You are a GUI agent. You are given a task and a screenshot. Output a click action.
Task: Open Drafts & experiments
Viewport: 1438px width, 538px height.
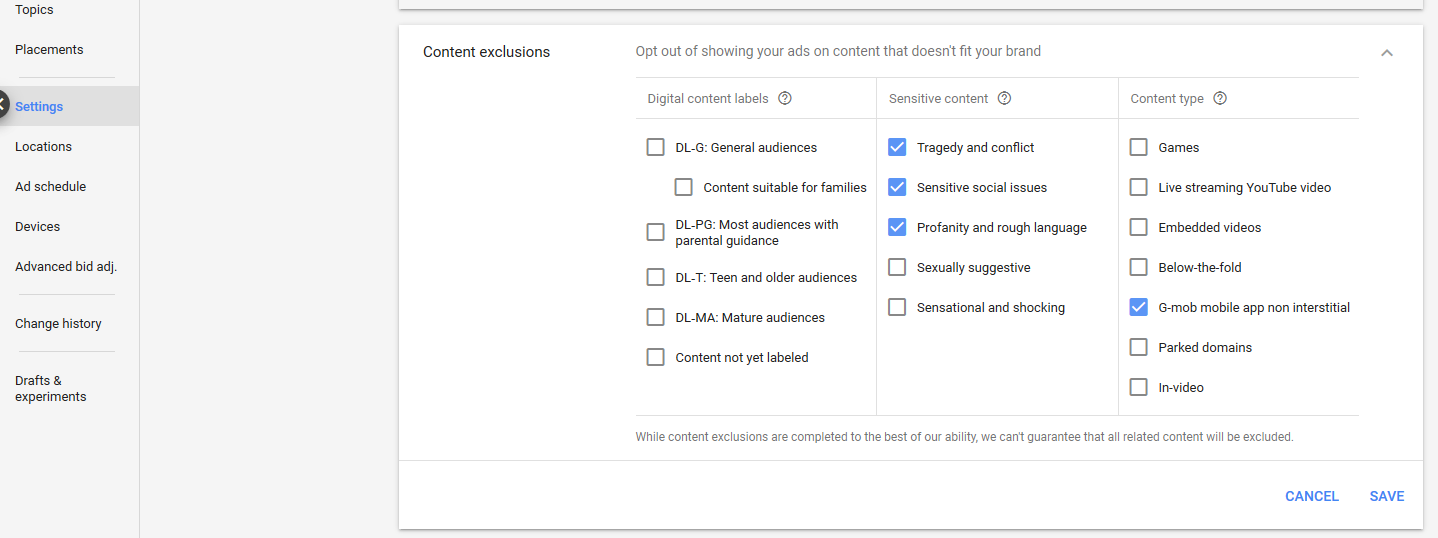tap(50, 388)
